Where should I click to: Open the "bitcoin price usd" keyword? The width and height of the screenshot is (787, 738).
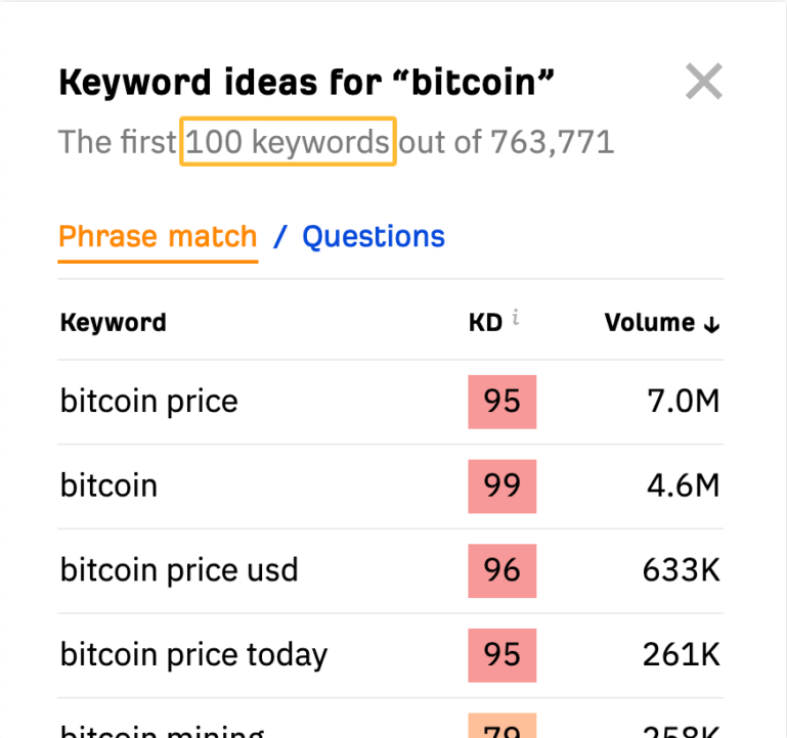[179, 570]
